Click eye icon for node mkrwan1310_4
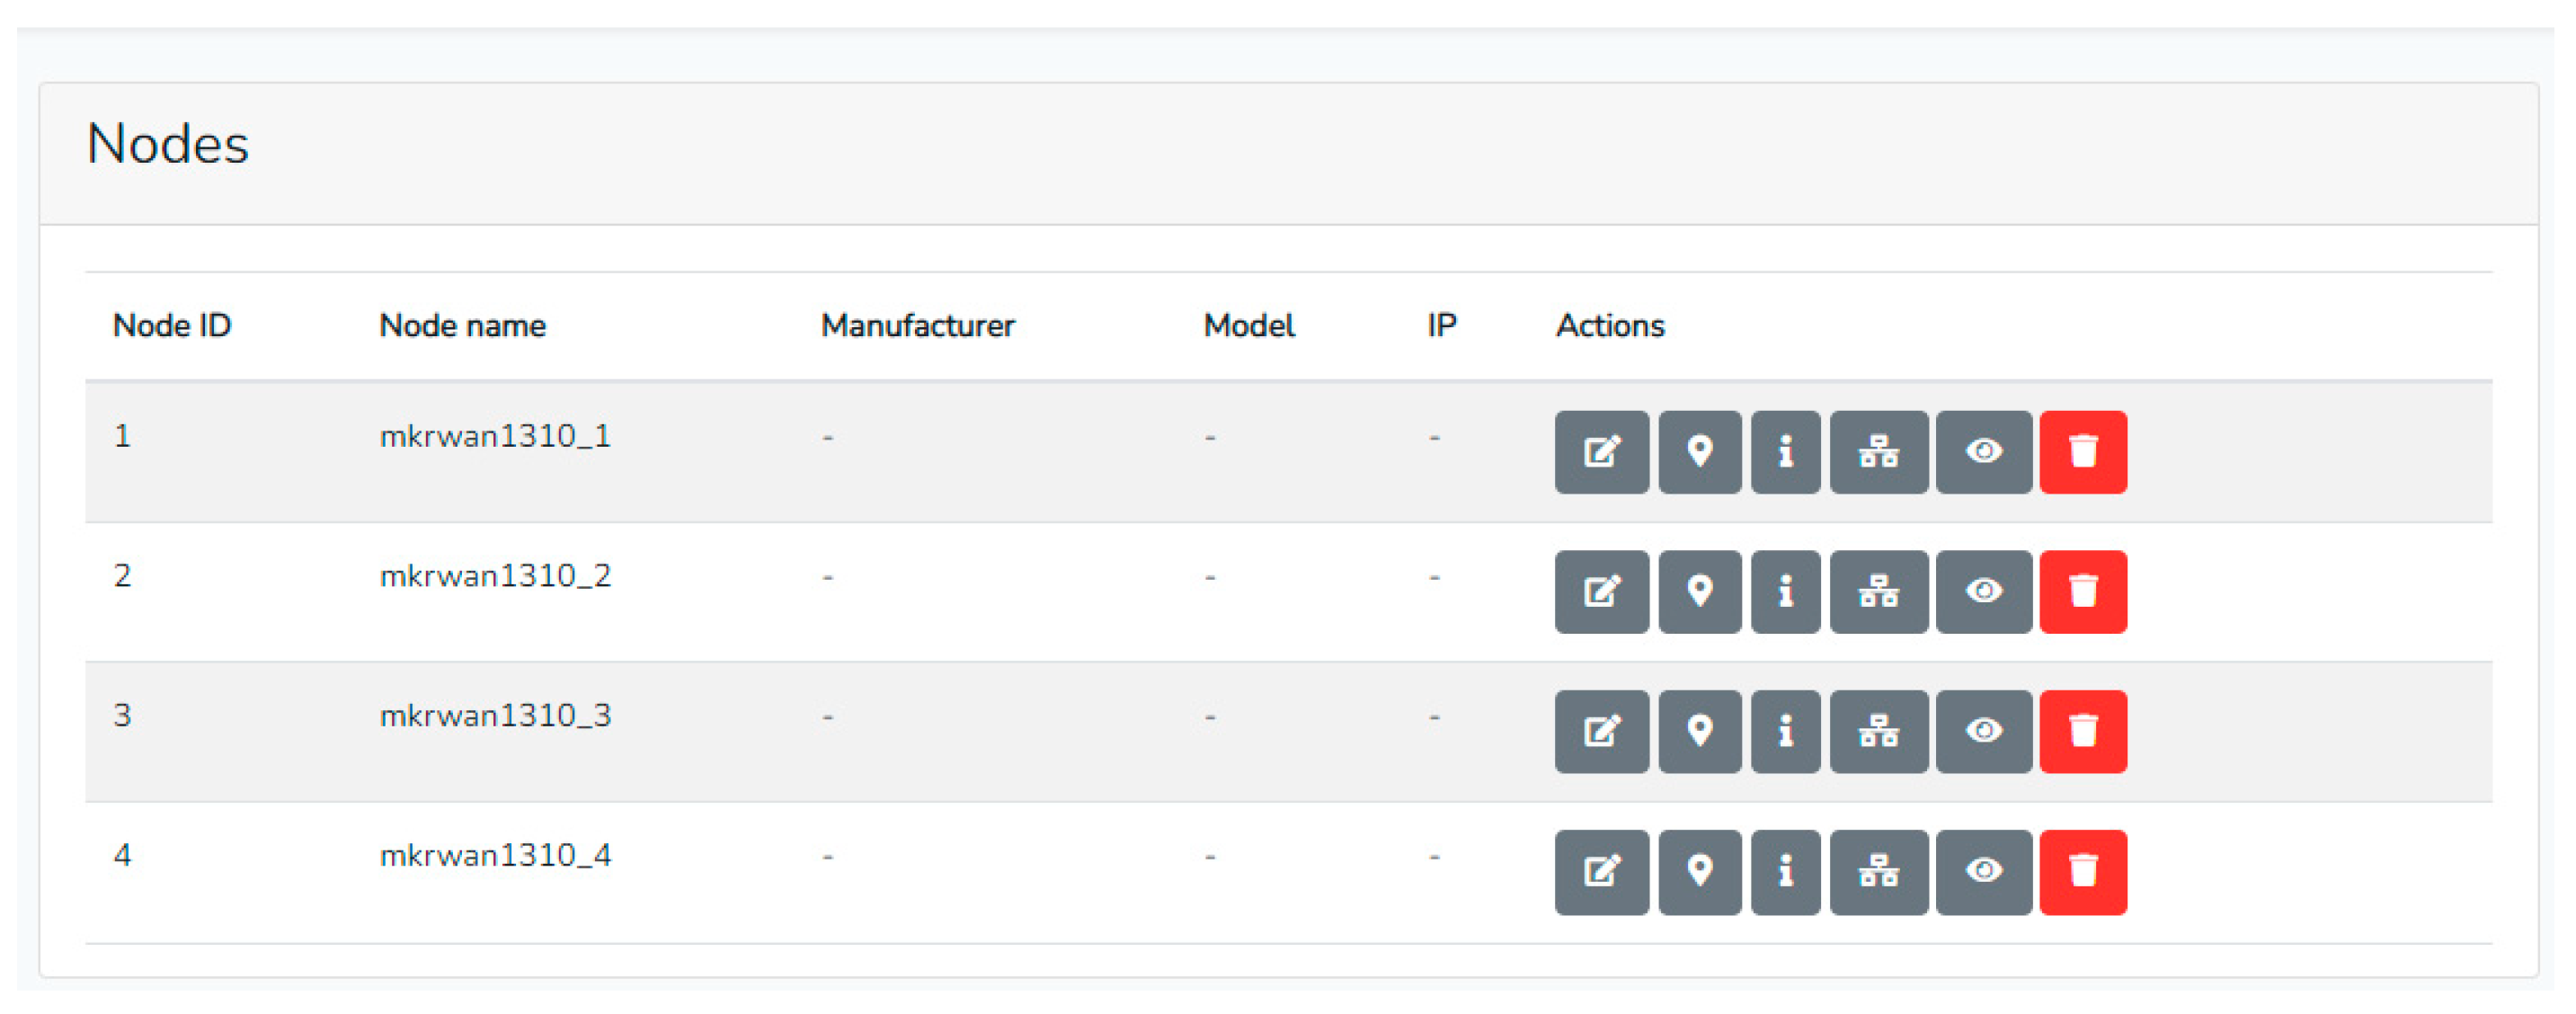 click(x=1983, y=872)
